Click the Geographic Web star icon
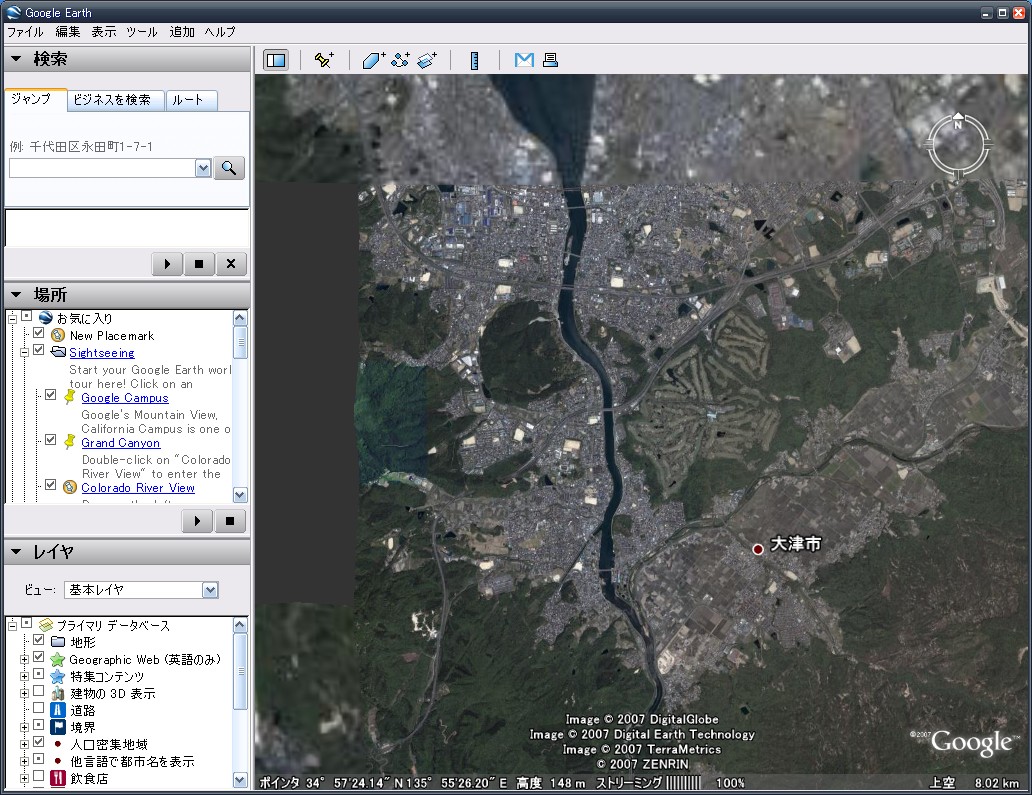1032x795 pixels. 58,659
